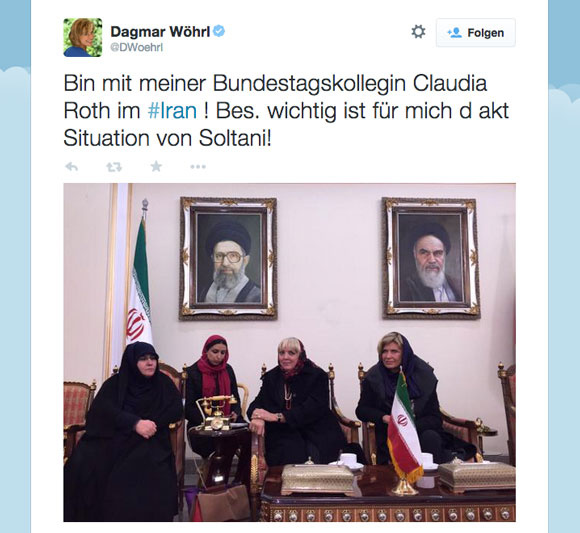
Task: Enlarge the attached photo of four seated women
Action: coord(290,352)
